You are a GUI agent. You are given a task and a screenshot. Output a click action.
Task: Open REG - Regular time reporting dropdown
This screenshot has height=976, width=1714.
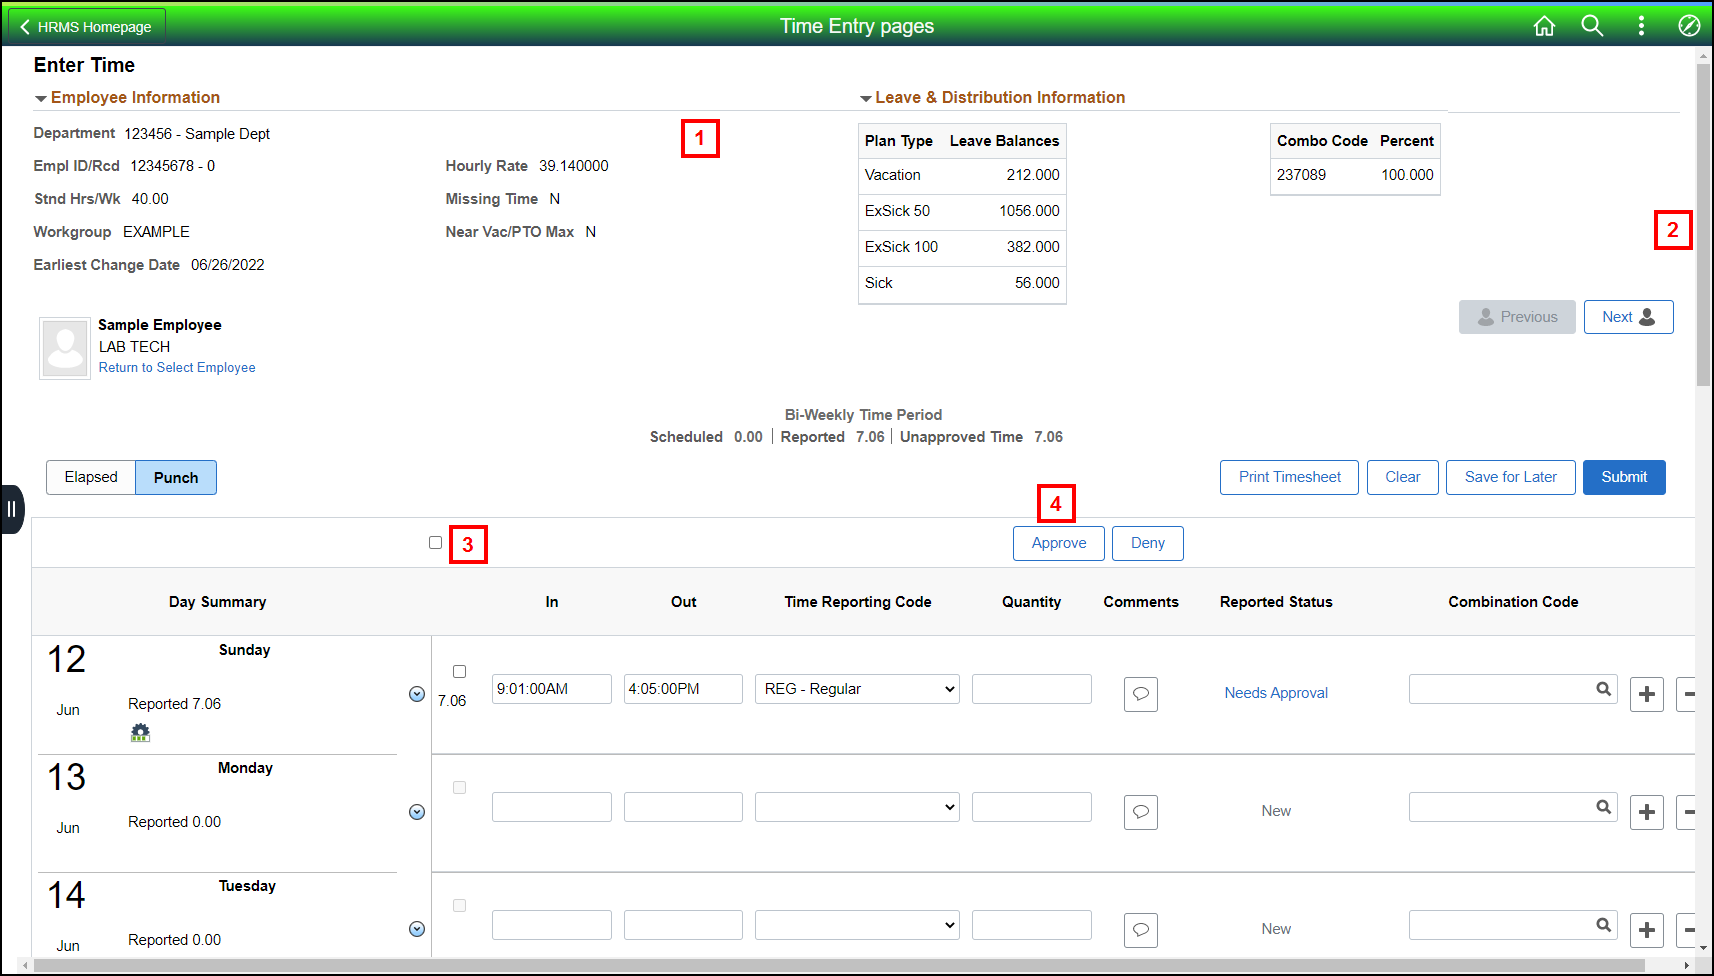tap(856, 689)
